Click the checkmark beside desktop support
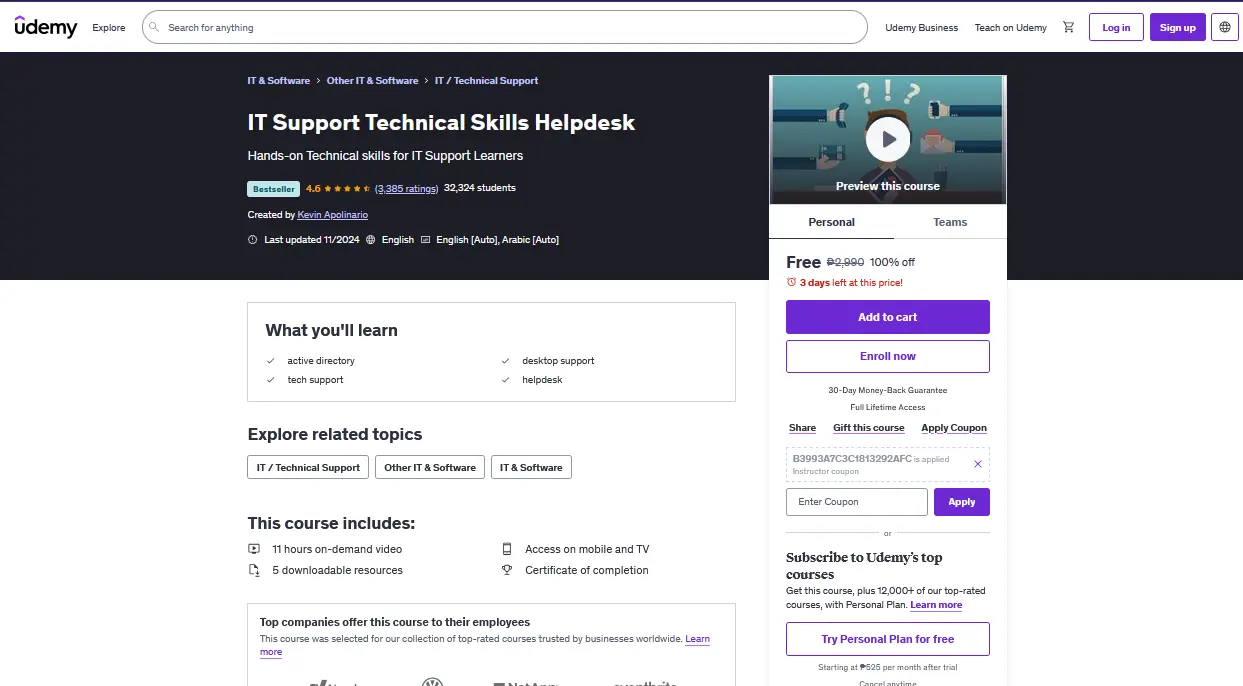 click(x=506, y=361)
